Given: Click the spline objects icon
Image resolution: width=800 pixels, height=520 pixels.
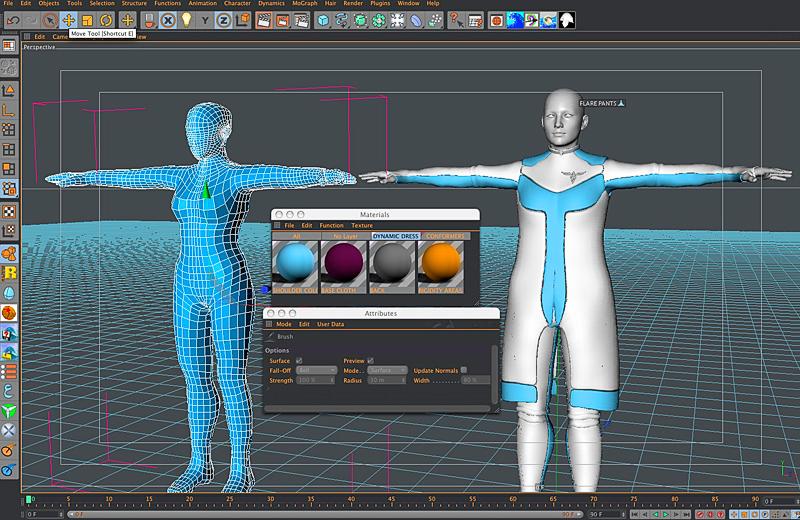Looking at the screenshot, I should pyautogui.click(x=341, y=20).
